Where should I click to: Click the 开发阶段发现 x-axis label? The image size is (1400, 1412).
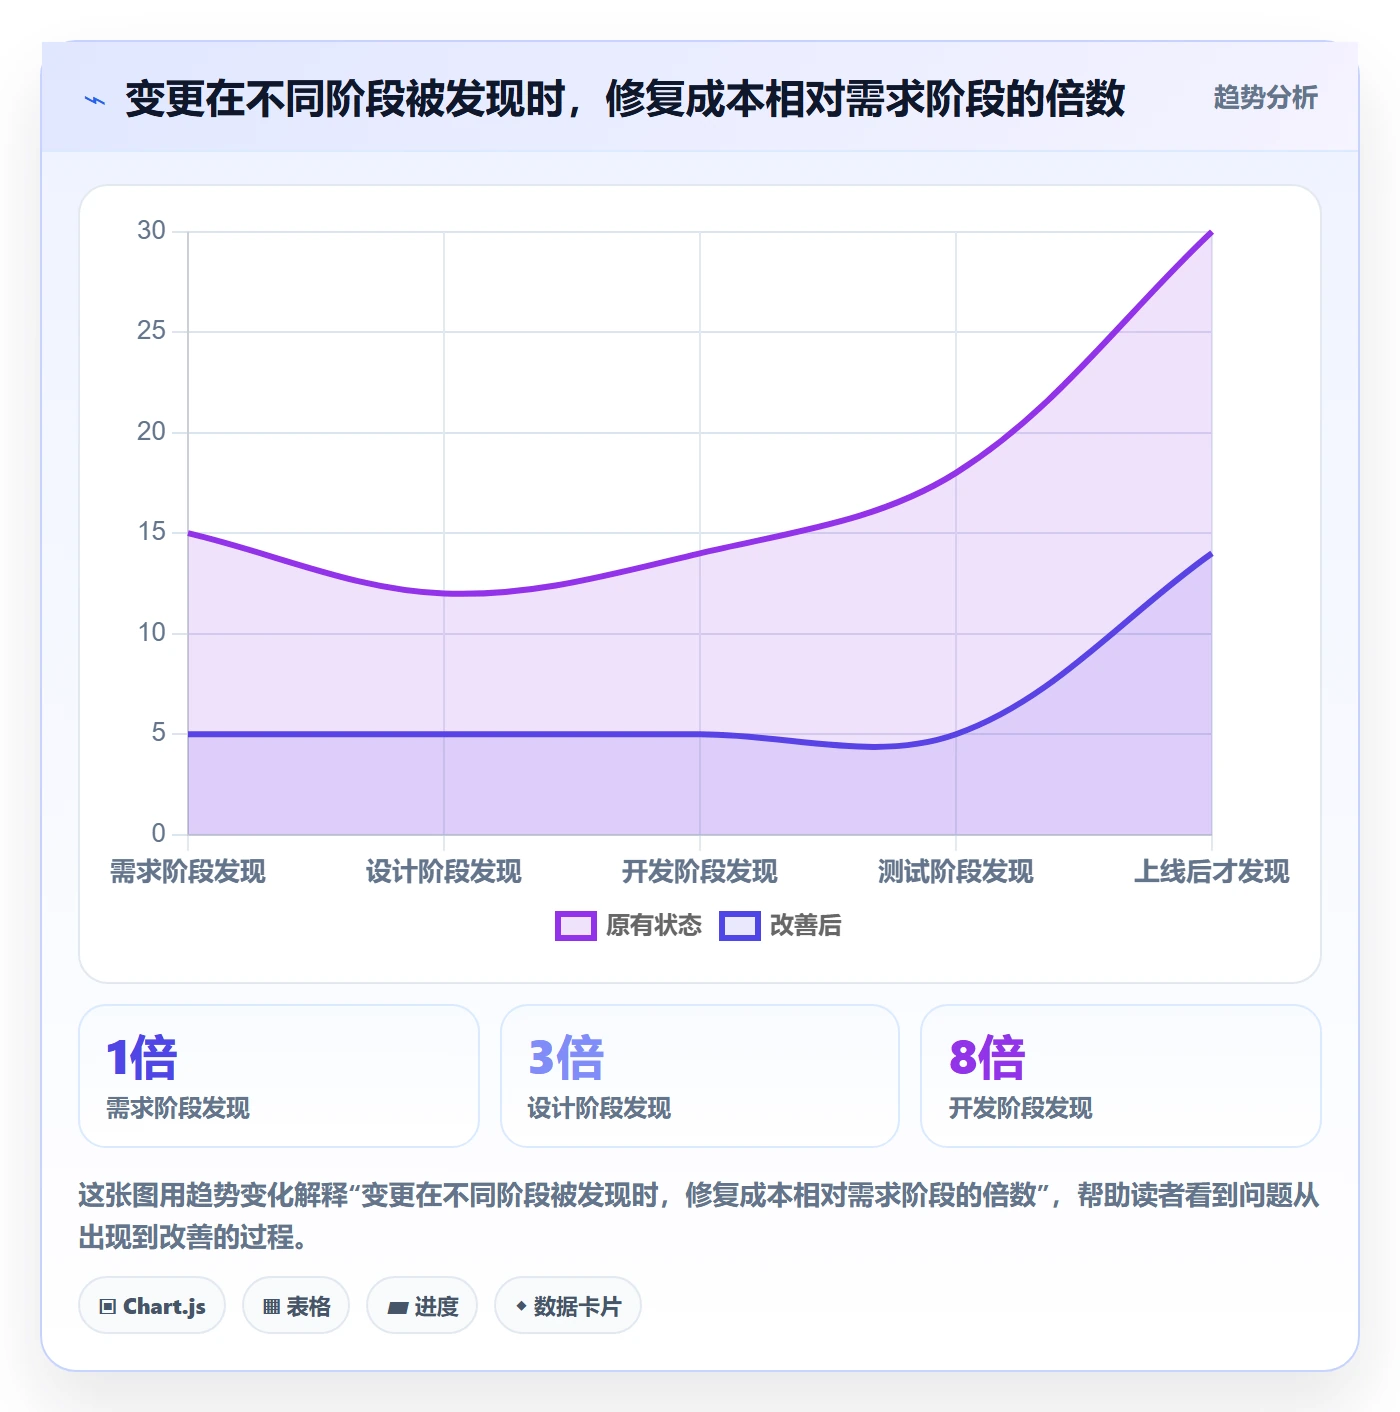(700, 872)
